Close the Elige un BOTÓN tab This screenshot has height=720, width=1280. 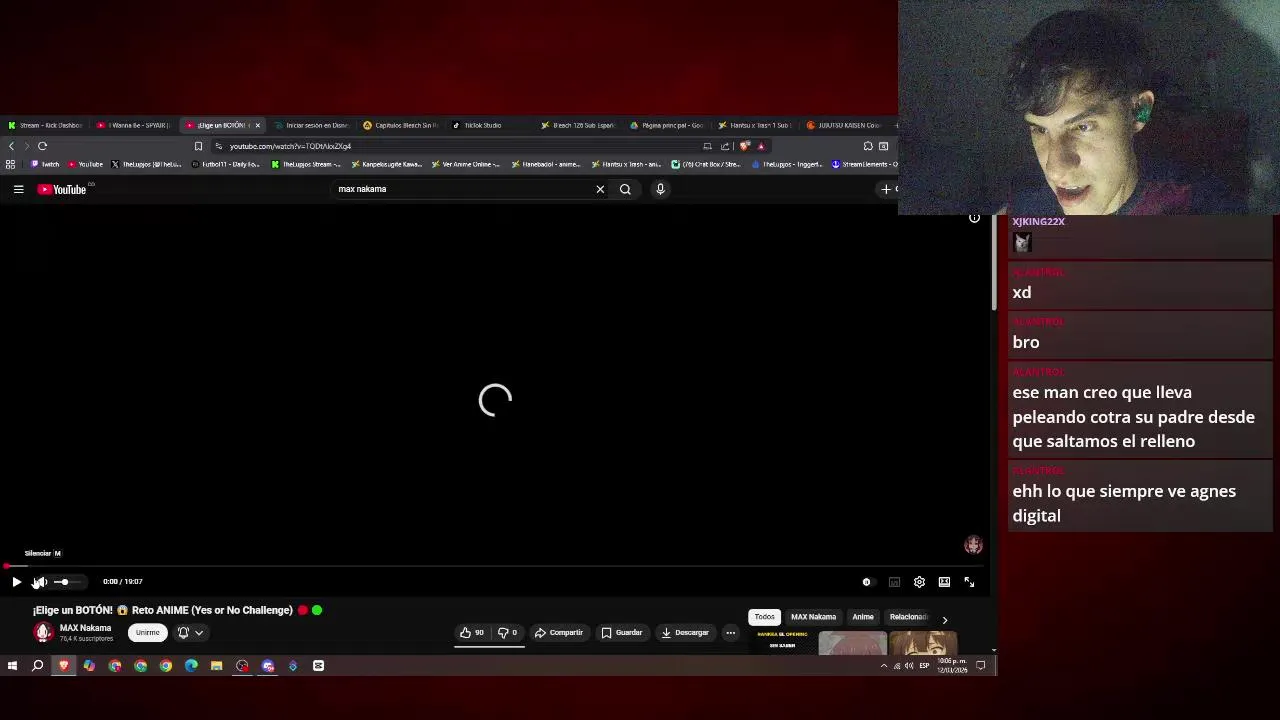[x=257, y=125]
